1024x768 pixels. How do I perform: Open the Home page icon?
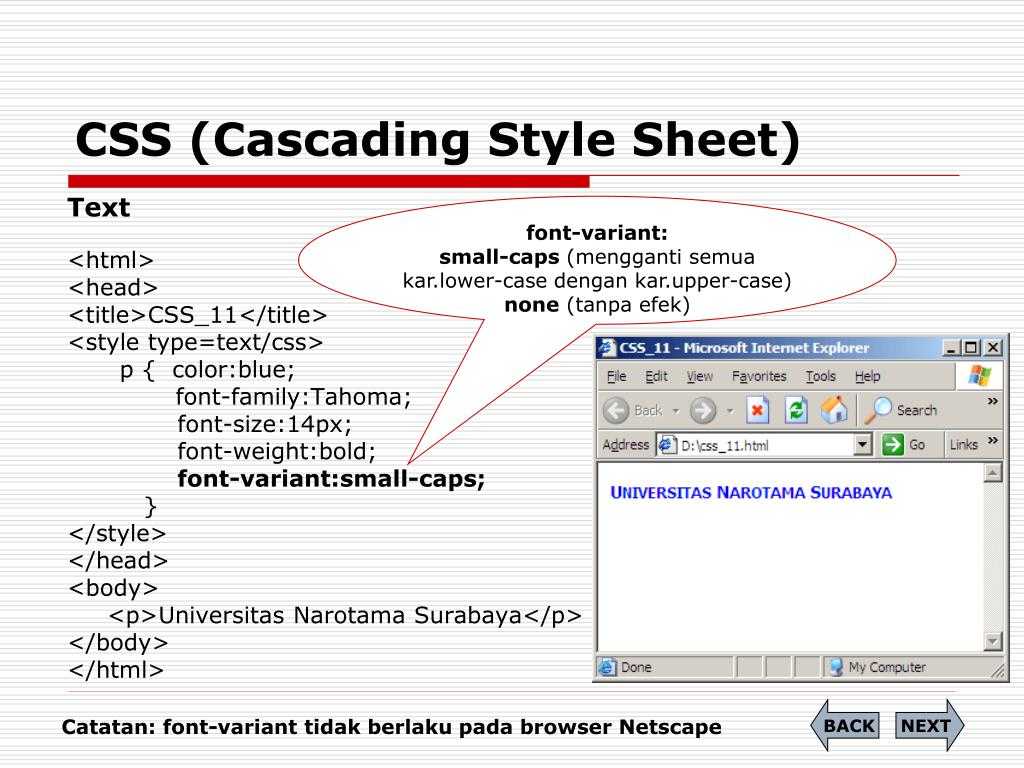pyautogui.click(x=834, y=410)
